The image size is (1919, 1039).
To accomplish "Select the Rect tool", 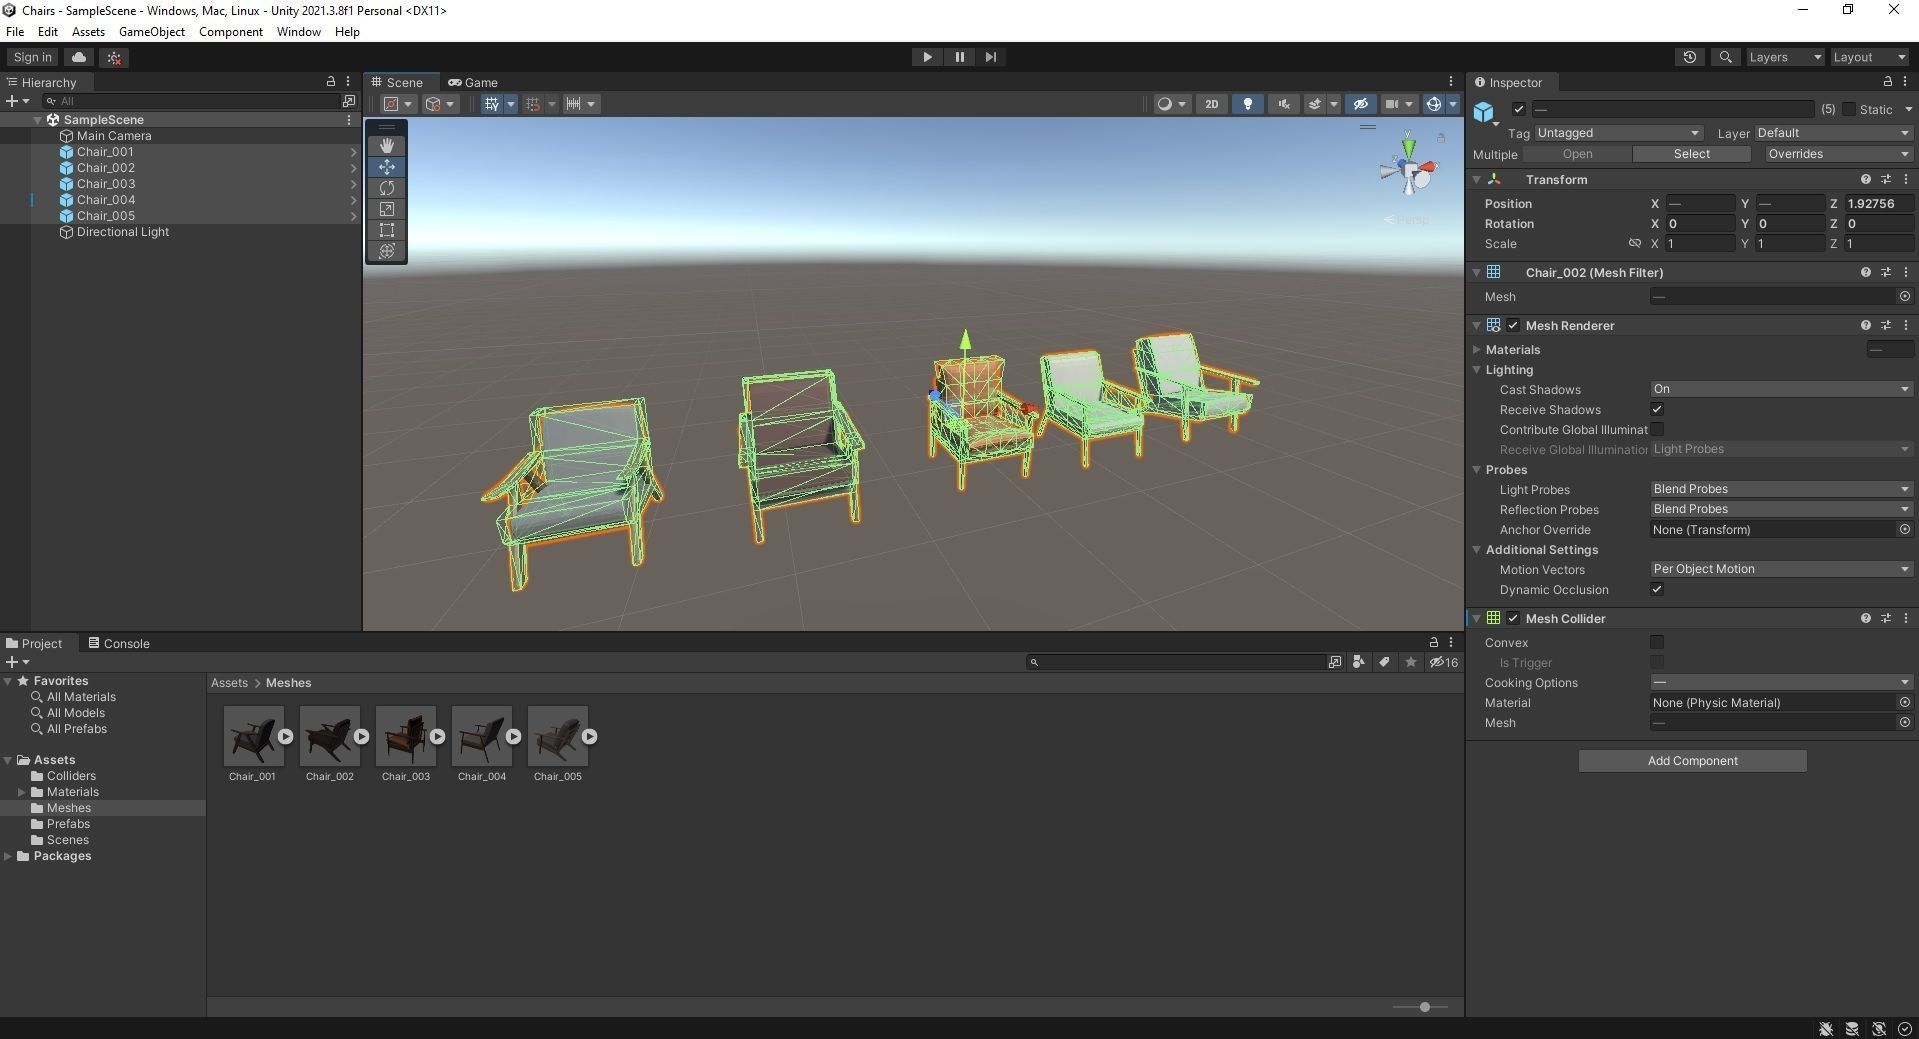I will 387,230.
